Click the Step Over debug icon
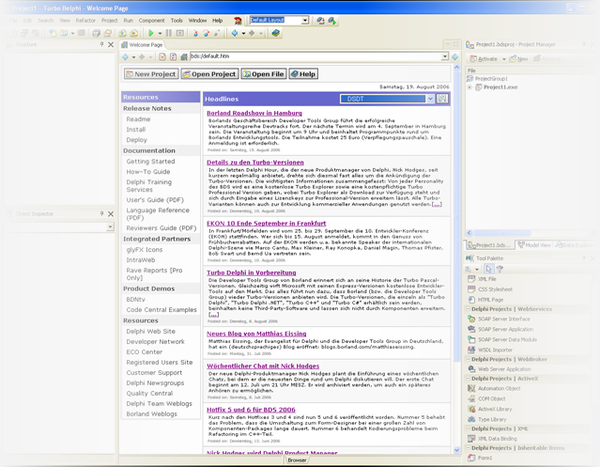 pyautogui.click(x=206, y=33)
